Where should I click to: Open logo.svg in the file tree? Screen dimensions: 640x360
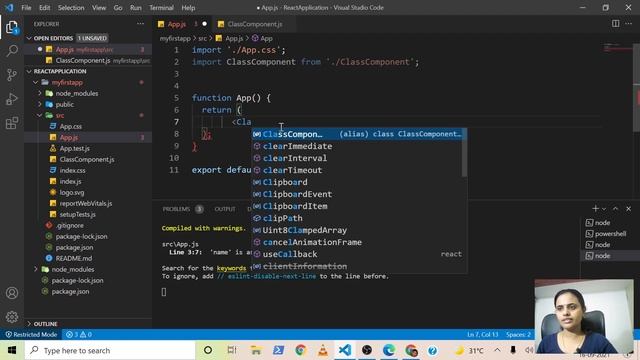pyautogui.click(x=72, y=193)
